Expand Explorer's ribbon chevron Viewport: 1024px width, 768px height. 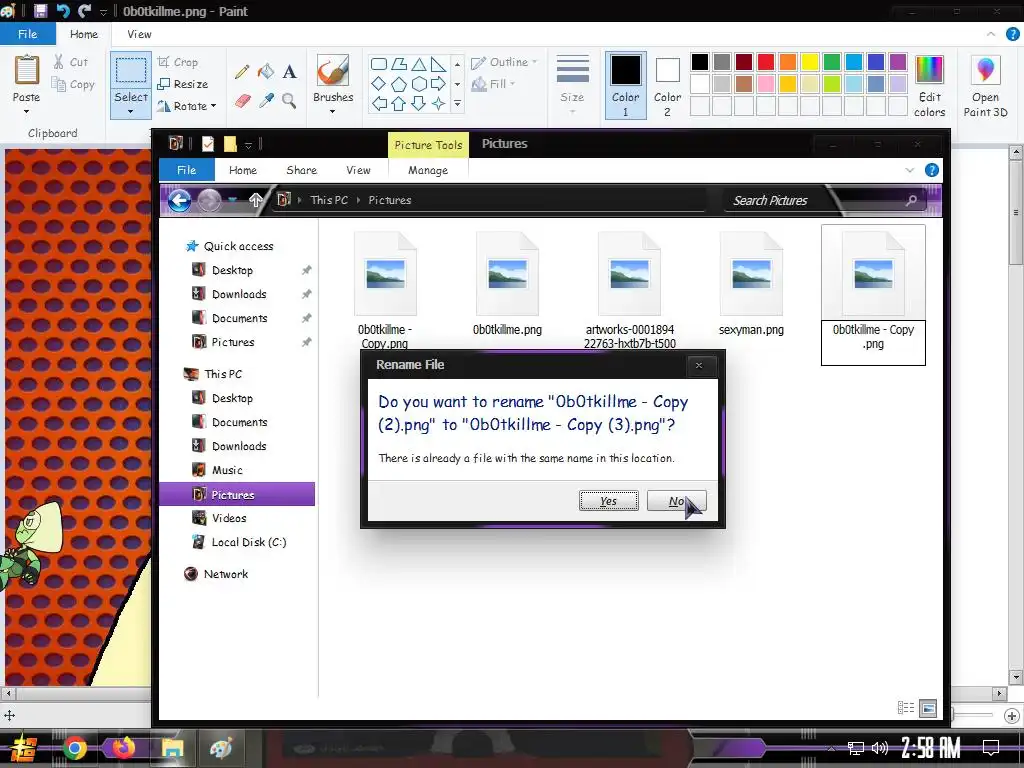click(910, 170)
